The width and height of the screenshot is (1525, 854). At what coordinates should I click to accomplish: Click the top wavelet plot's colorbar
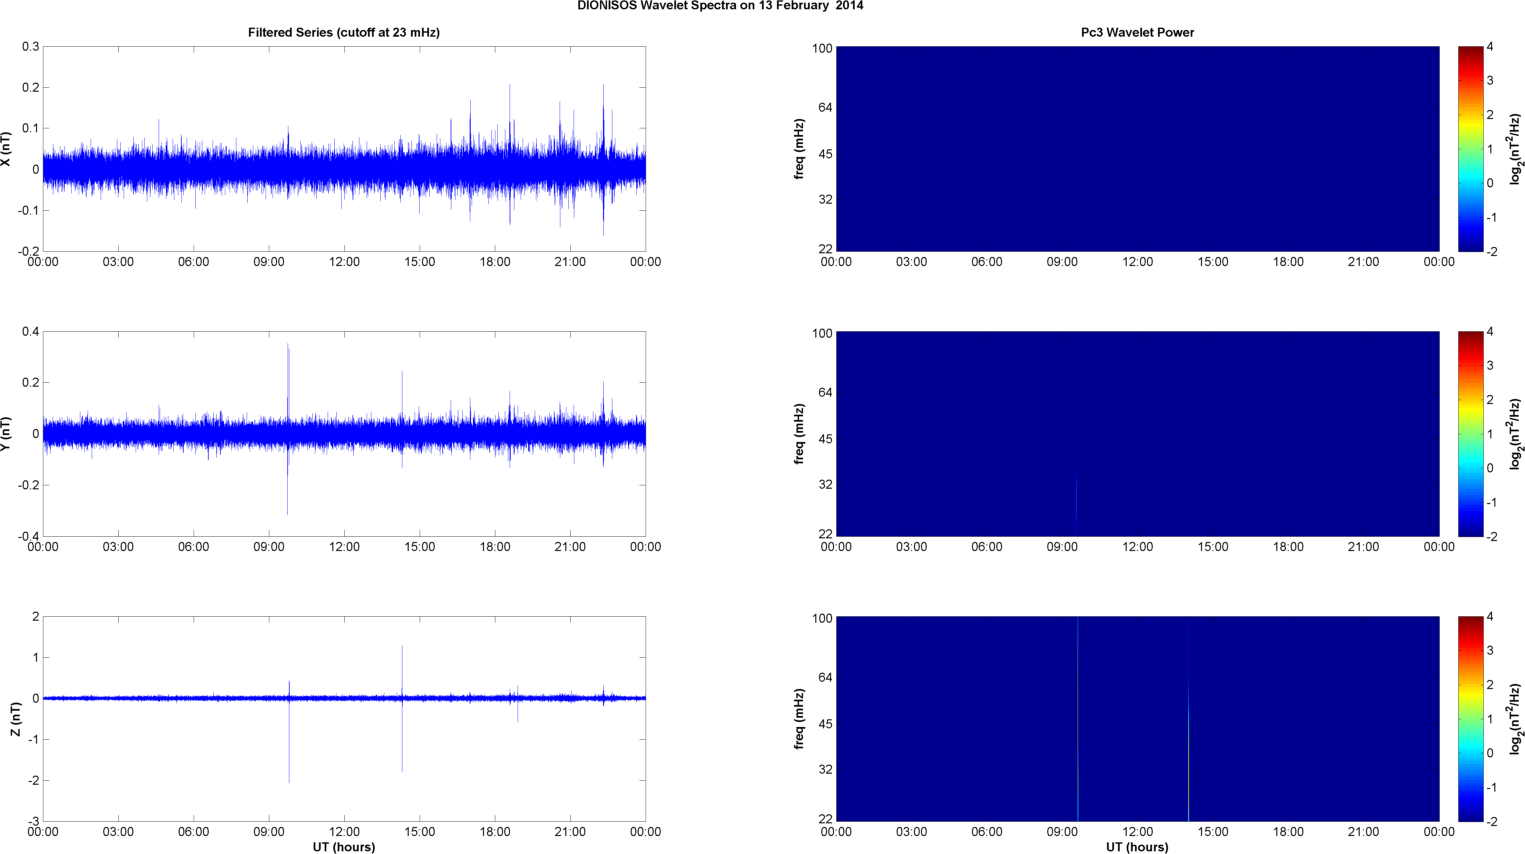coord(1470,149)
